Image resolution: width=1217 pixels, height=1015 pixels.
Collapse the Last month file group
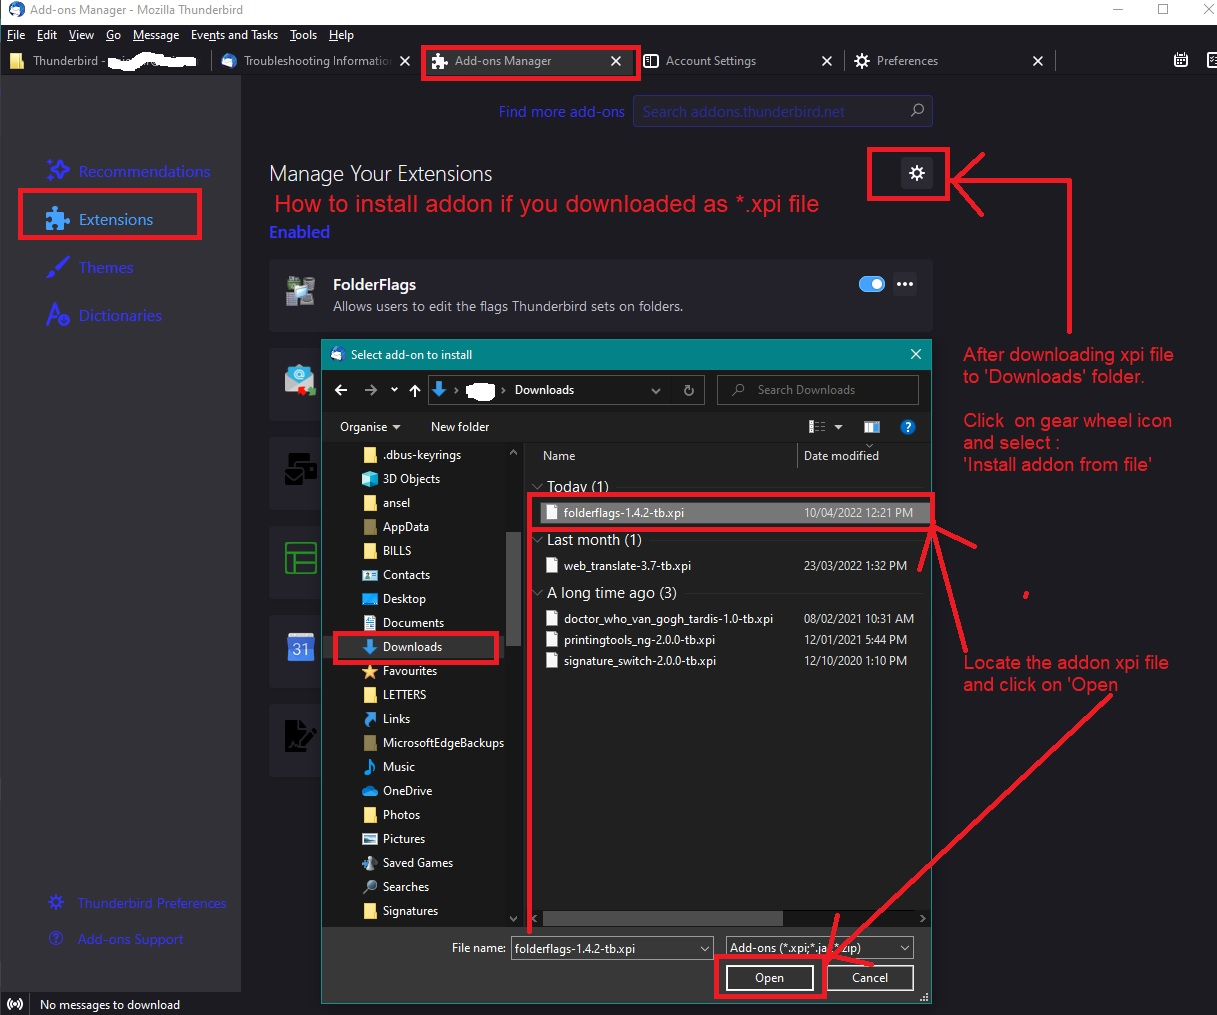click(x=538, y=540)
